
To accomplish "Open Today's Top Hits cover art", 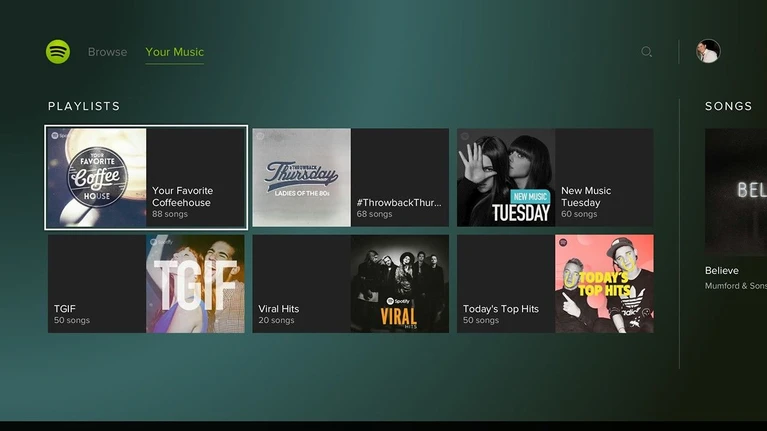I will (x=604, y=284).
